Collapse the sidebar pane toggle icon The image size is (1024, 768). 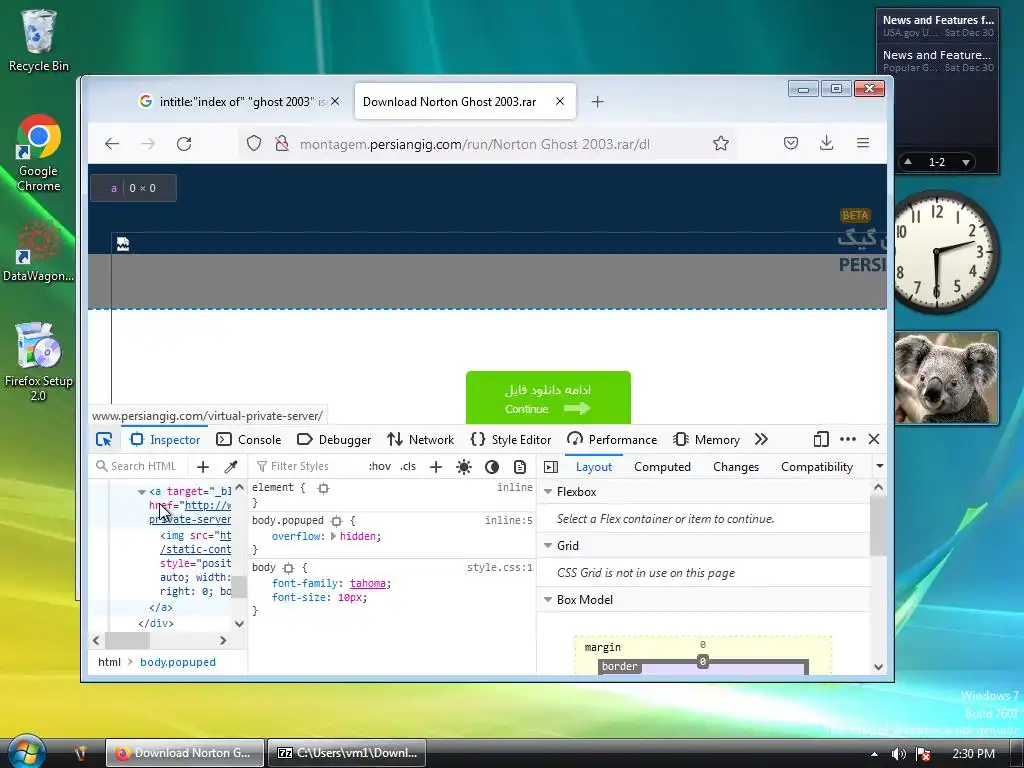click(x=551, y=467)
